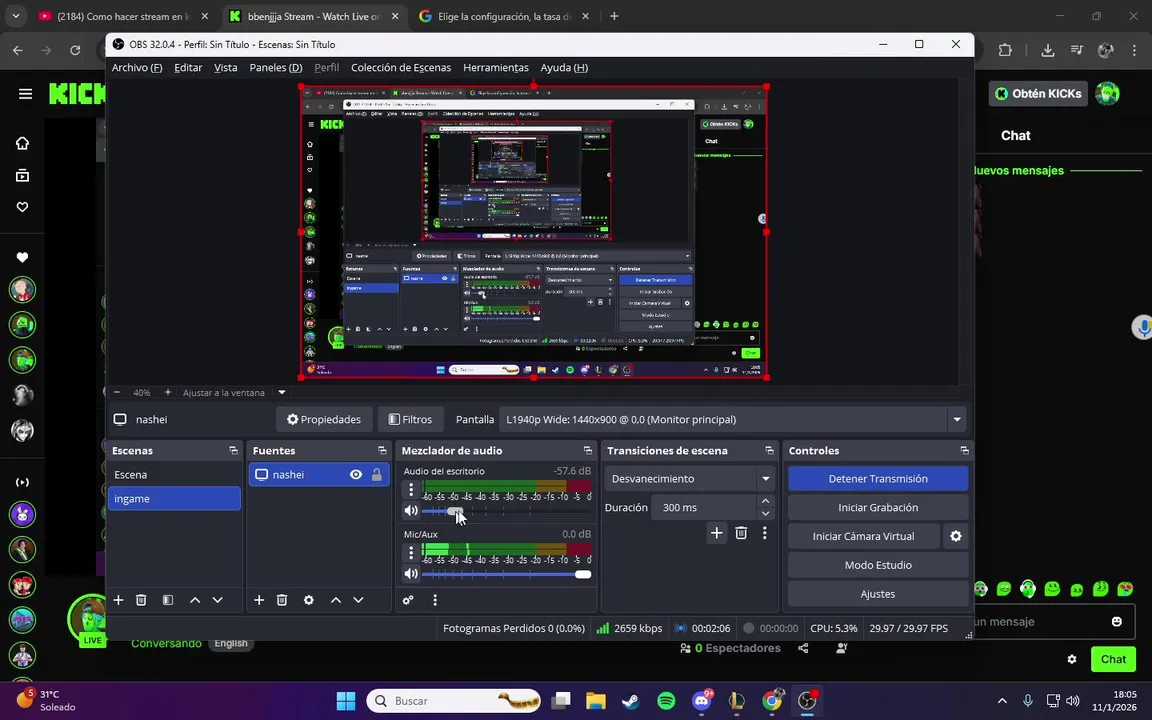Image resolution: width=1152 pixels, height=720 pixels.
Task: Show hidden system tray icons
Action: pos(1002,701)
